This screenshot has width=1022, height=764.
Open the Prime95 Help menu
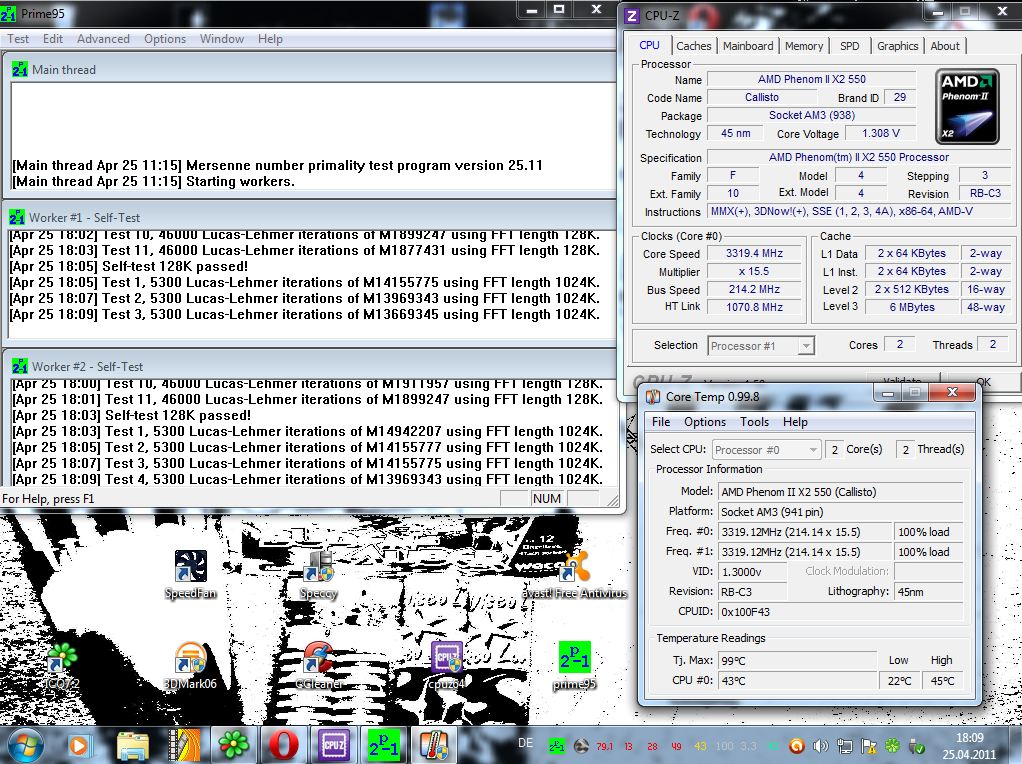(270, 39)
